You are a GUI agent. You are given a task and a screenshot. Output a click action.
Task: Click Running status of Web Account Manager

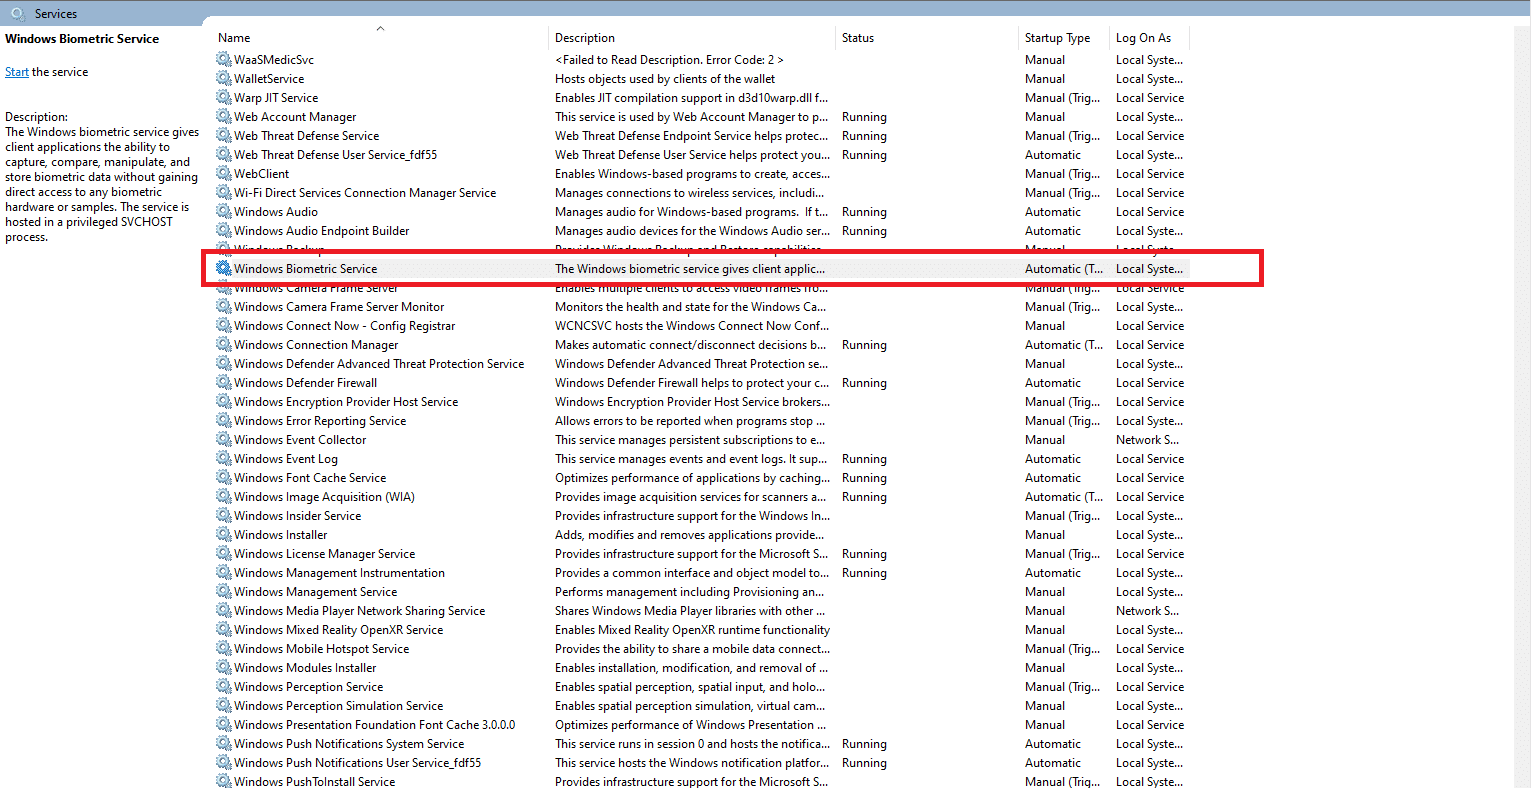click(x=864, y=117)
